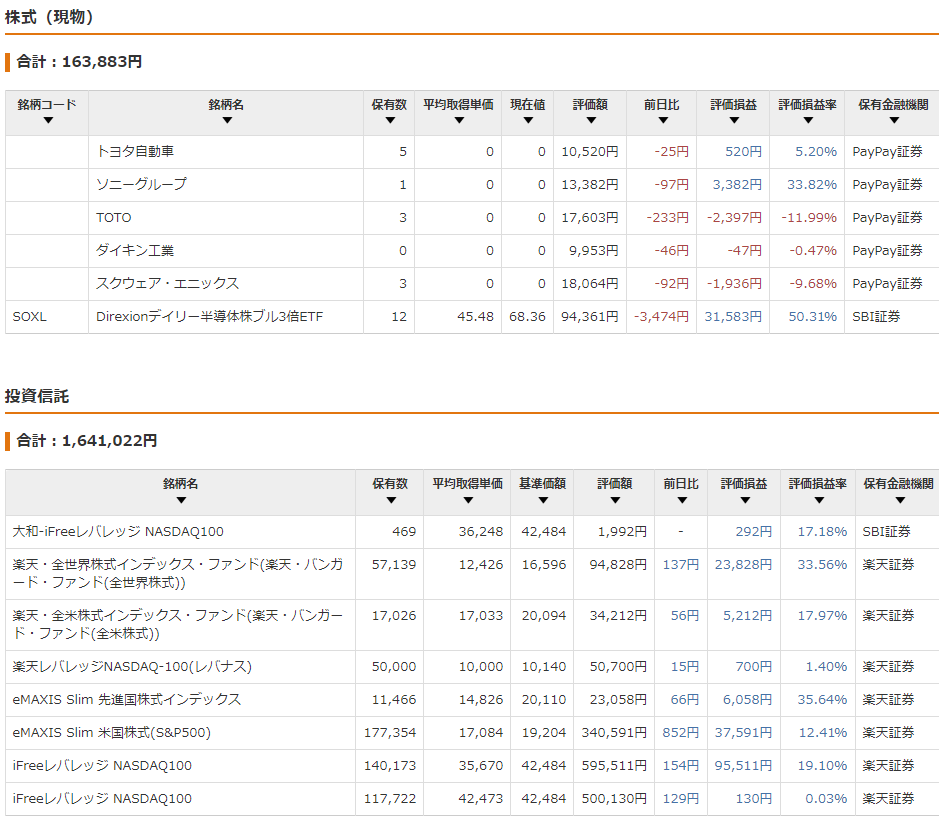
Task: Click the 68.36 current price cell
Action: coord(528,316)
